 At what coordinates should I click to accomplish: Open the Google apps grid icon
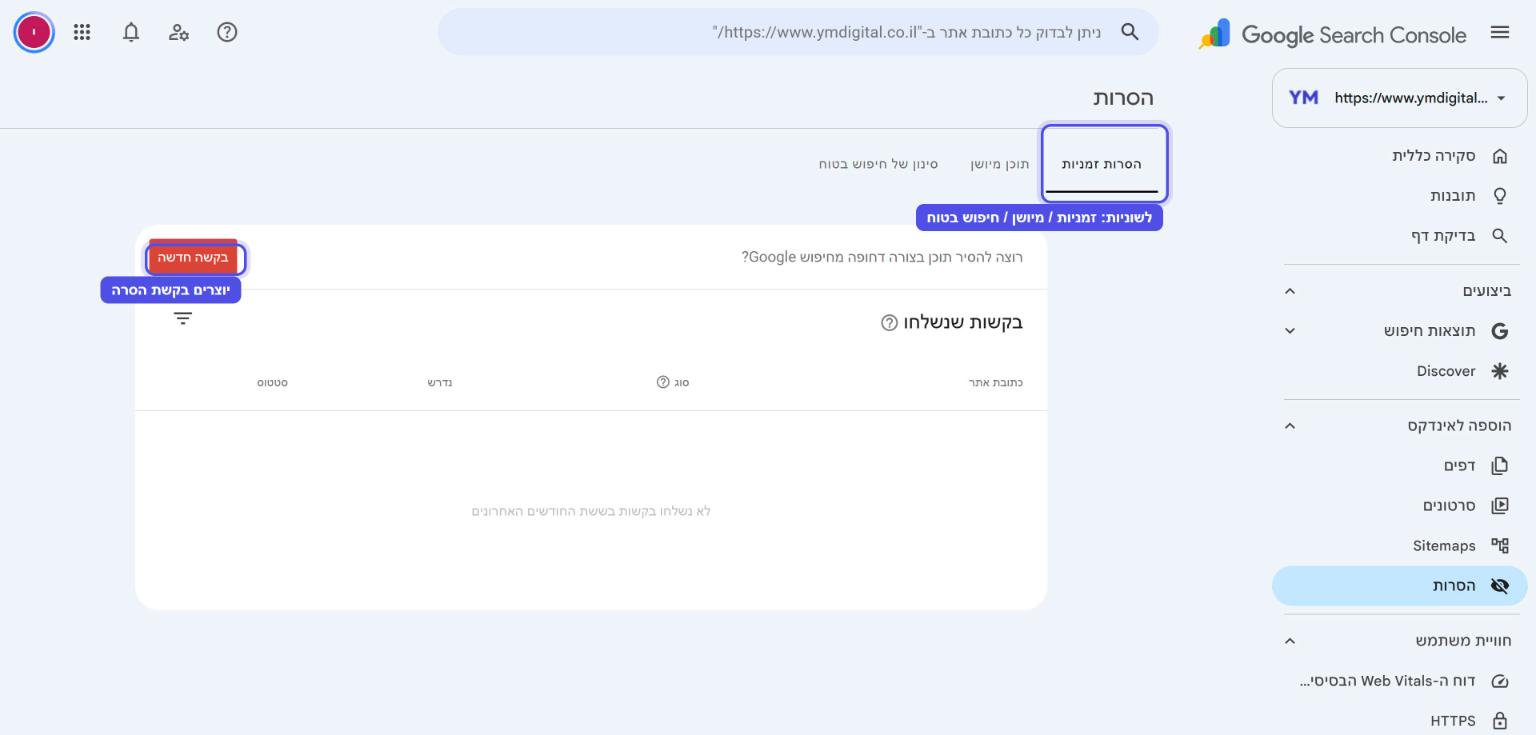[82, 32]
